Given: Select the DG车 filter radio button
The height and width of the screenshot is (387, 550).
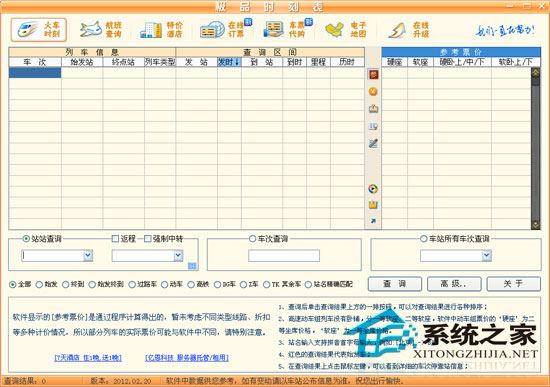Looking at the screenshot, I should 217,284.
